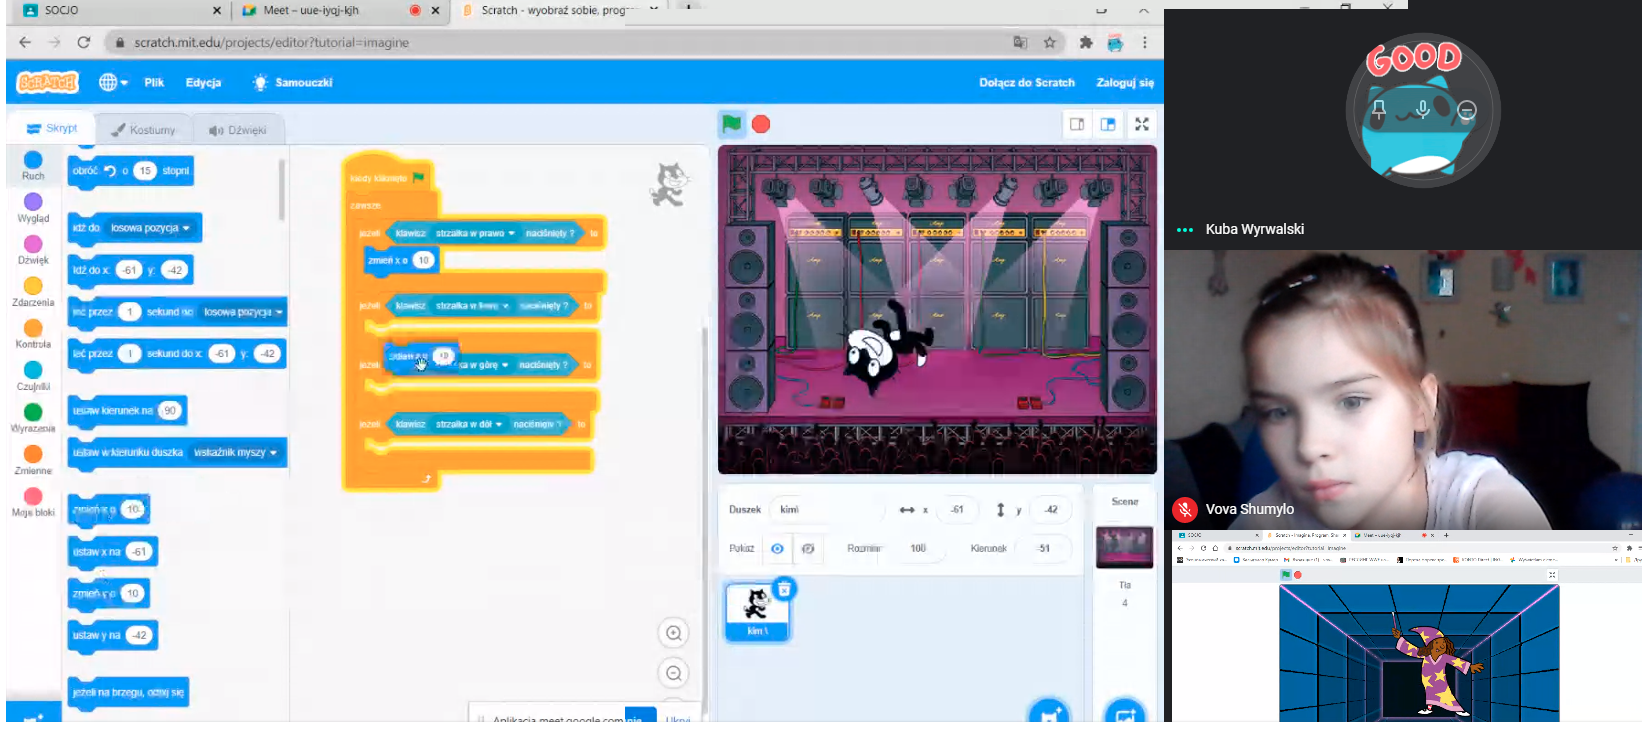Select the Ruch block category
Viewport: 1642px width, 736px height.
click(x=33, y=166)
